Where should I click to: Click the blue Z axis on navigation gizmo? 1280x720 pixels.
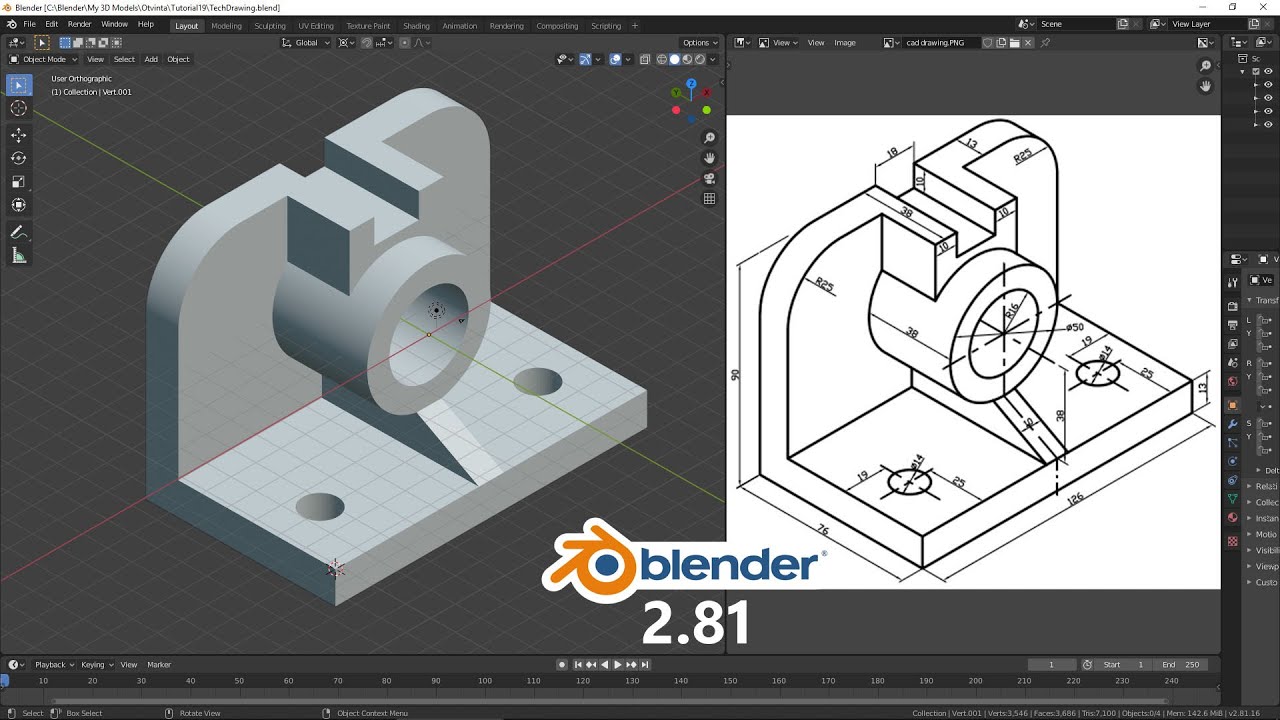coord(691,85)
